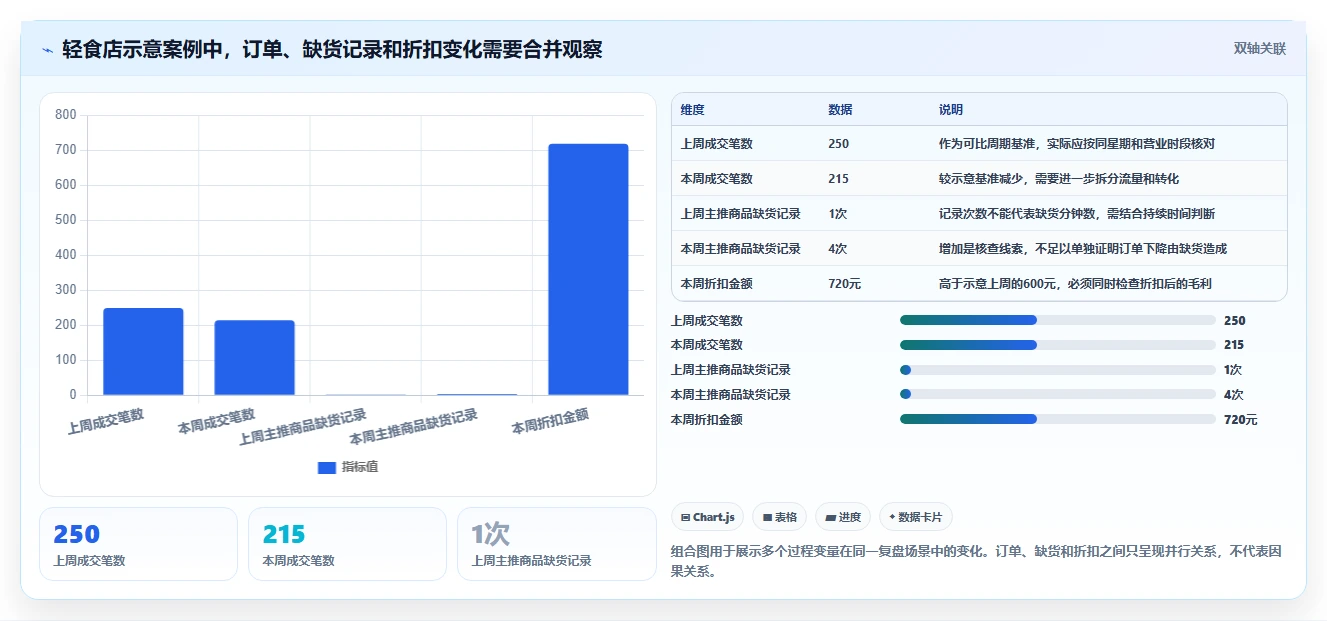
Task: Click the lightning icon beside the title
Action: 47,50
